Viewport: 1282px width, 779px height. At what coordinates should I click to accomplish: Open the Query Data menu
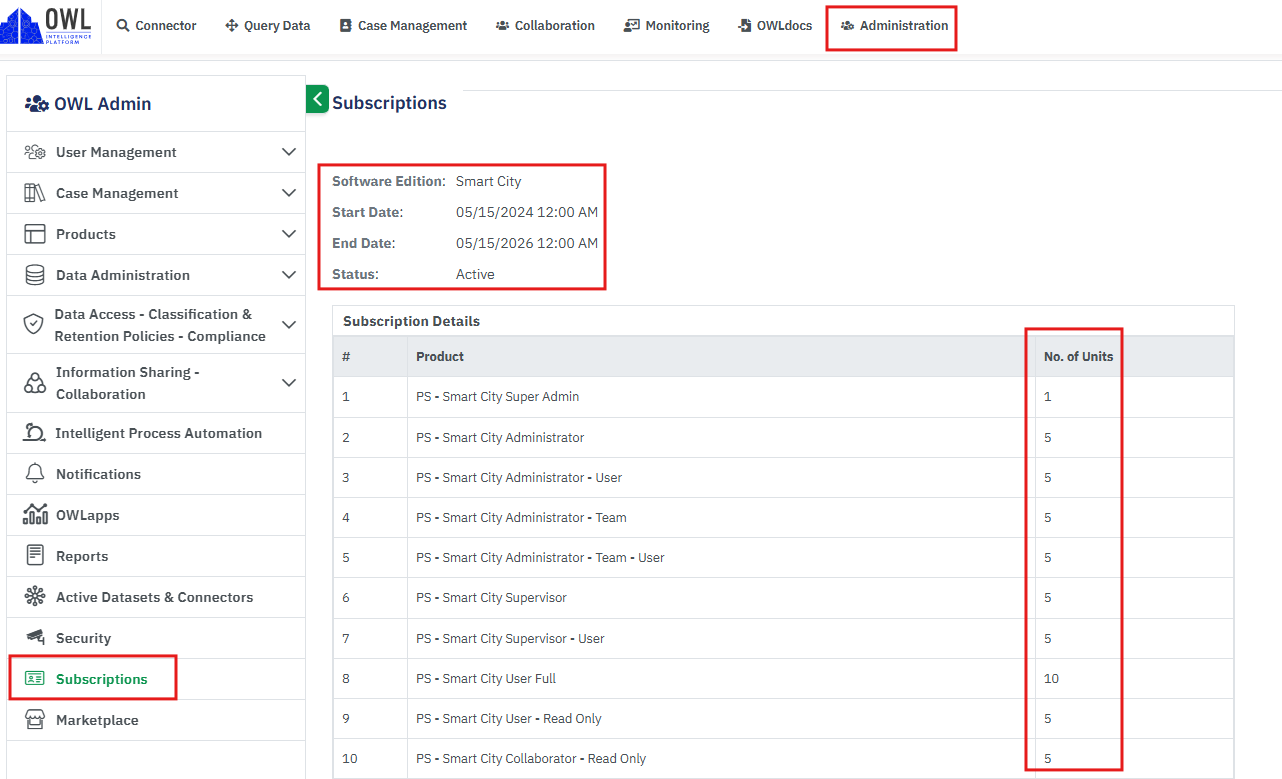tap(267, 26)
